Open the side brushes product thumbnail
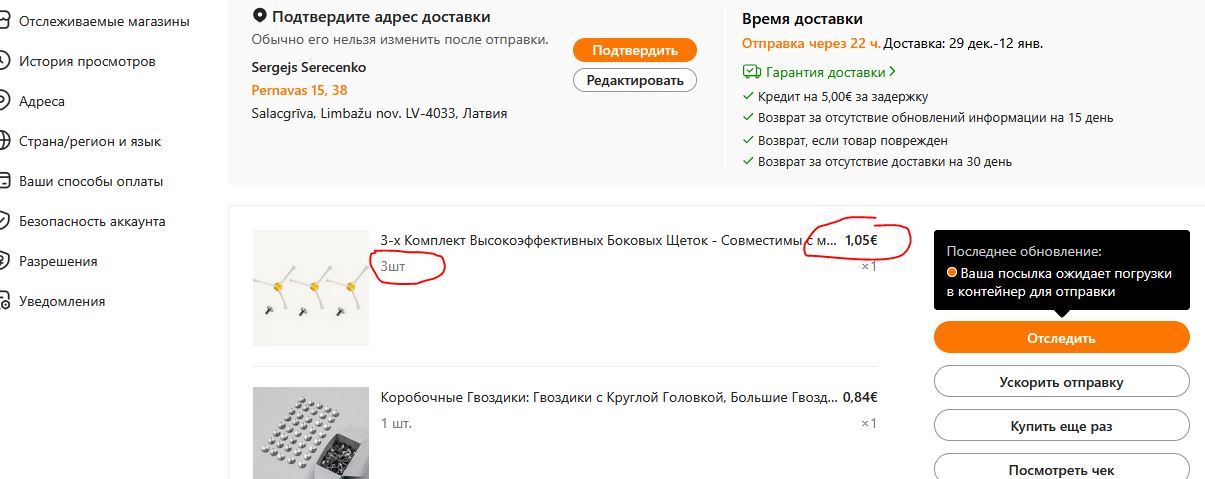This screenshot has height=479, width=1205. (310, 288)
